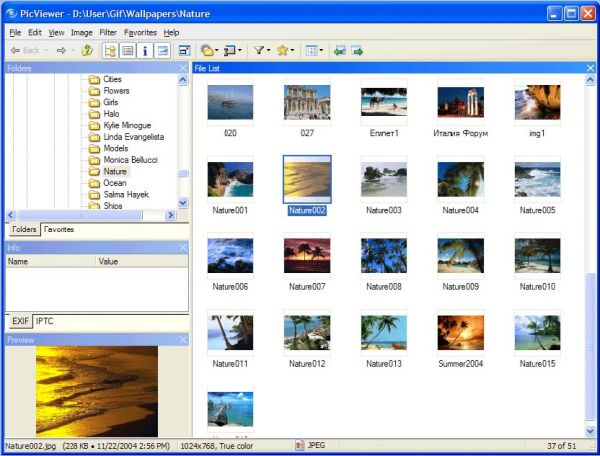Switch to the Favorites tab

(58, 229)
